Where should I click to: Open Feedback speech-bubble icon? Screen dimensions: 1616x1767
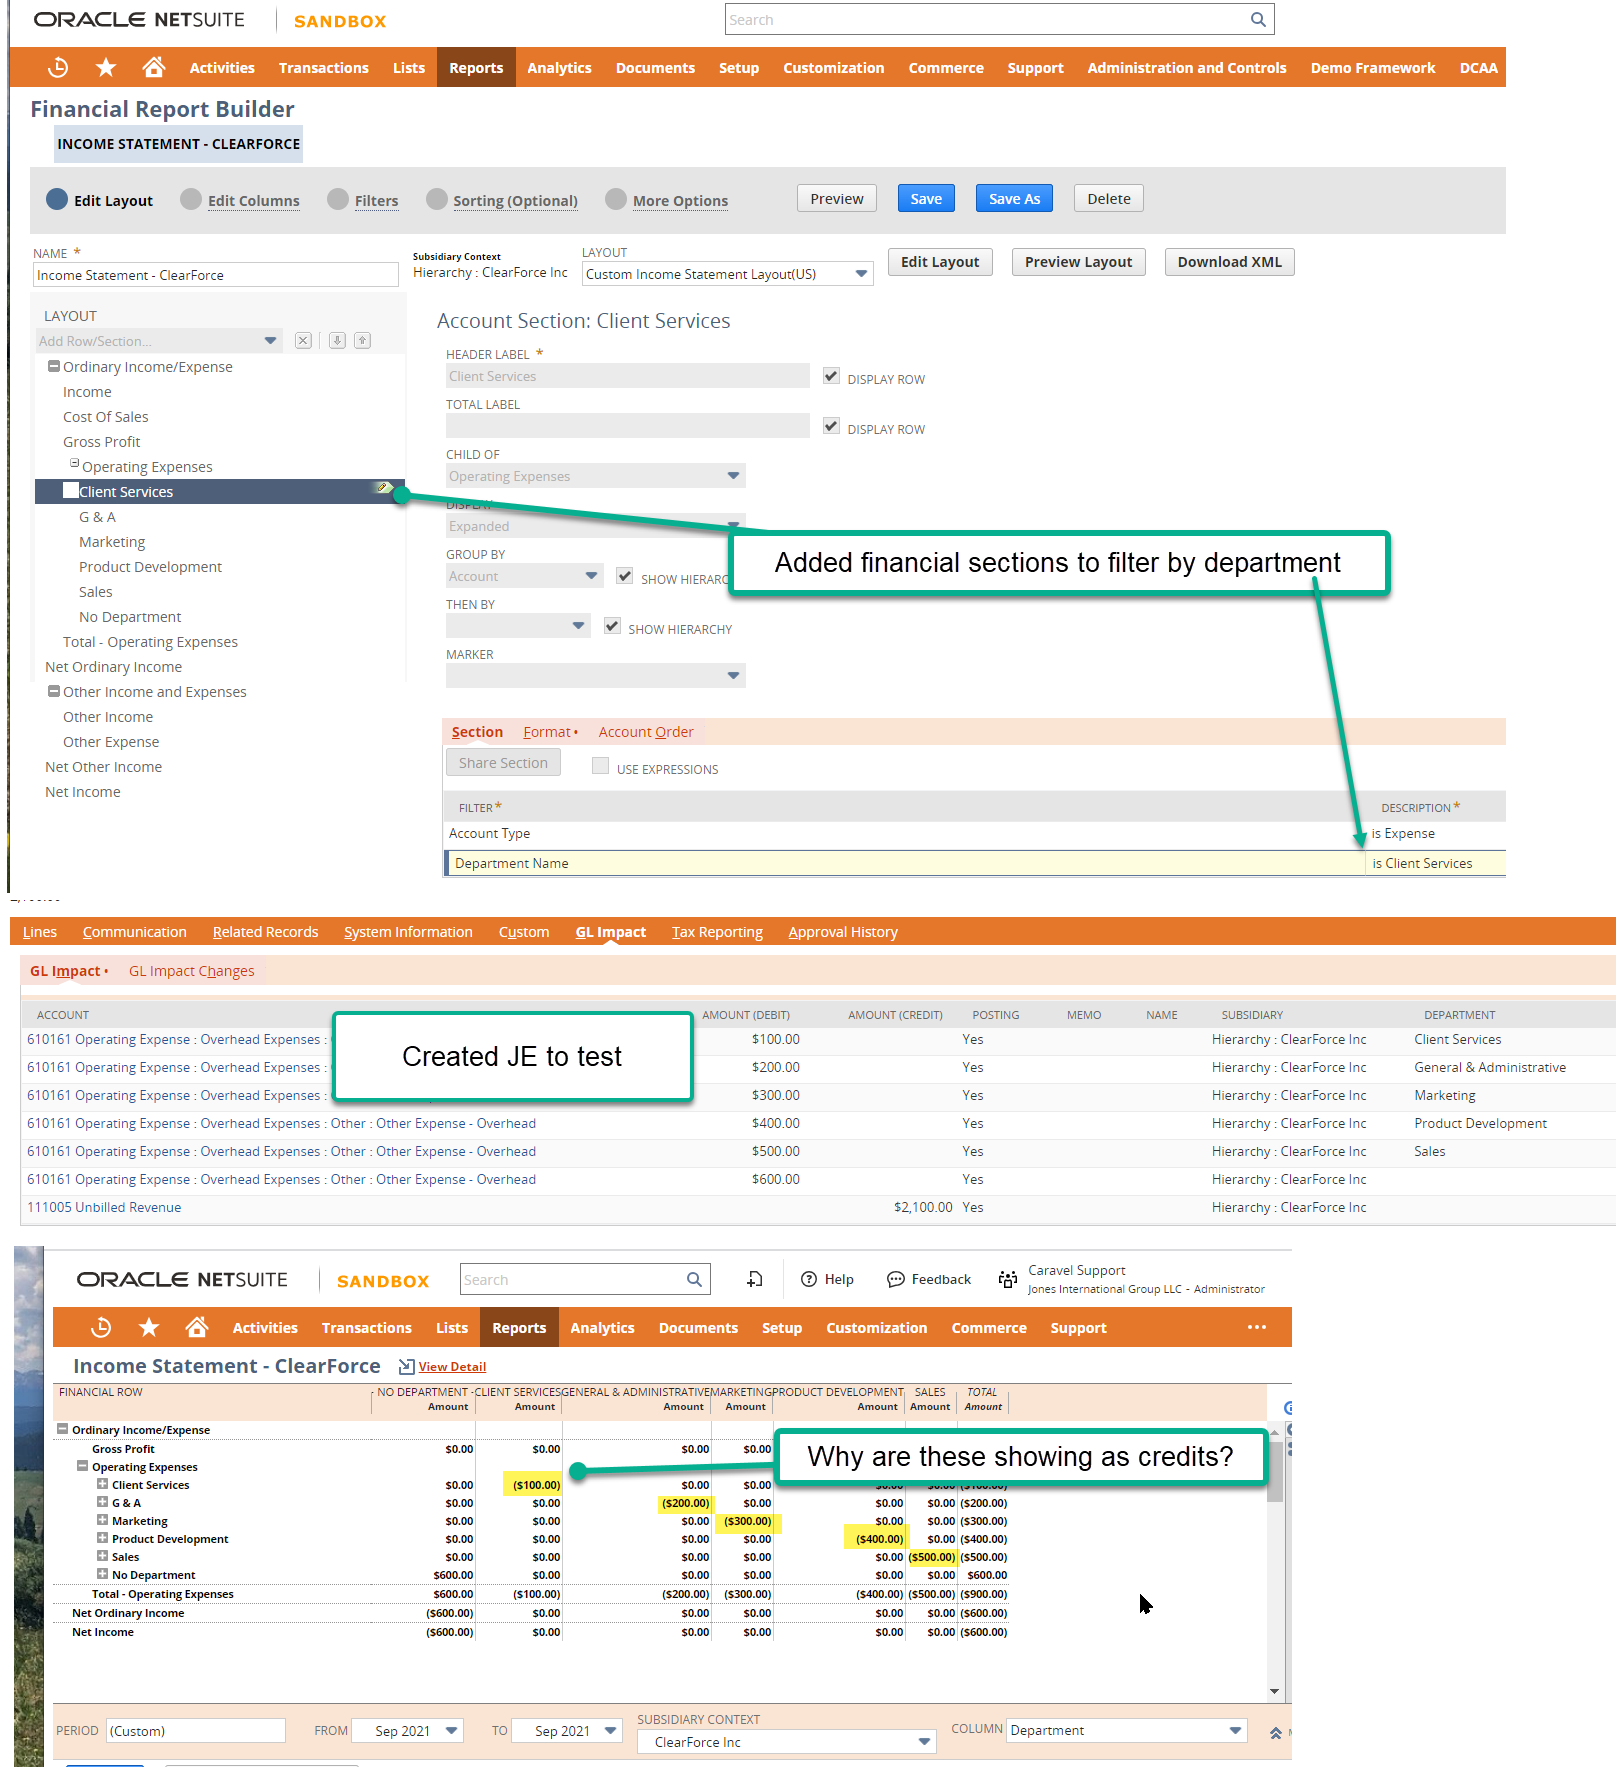click(896, 1279)
